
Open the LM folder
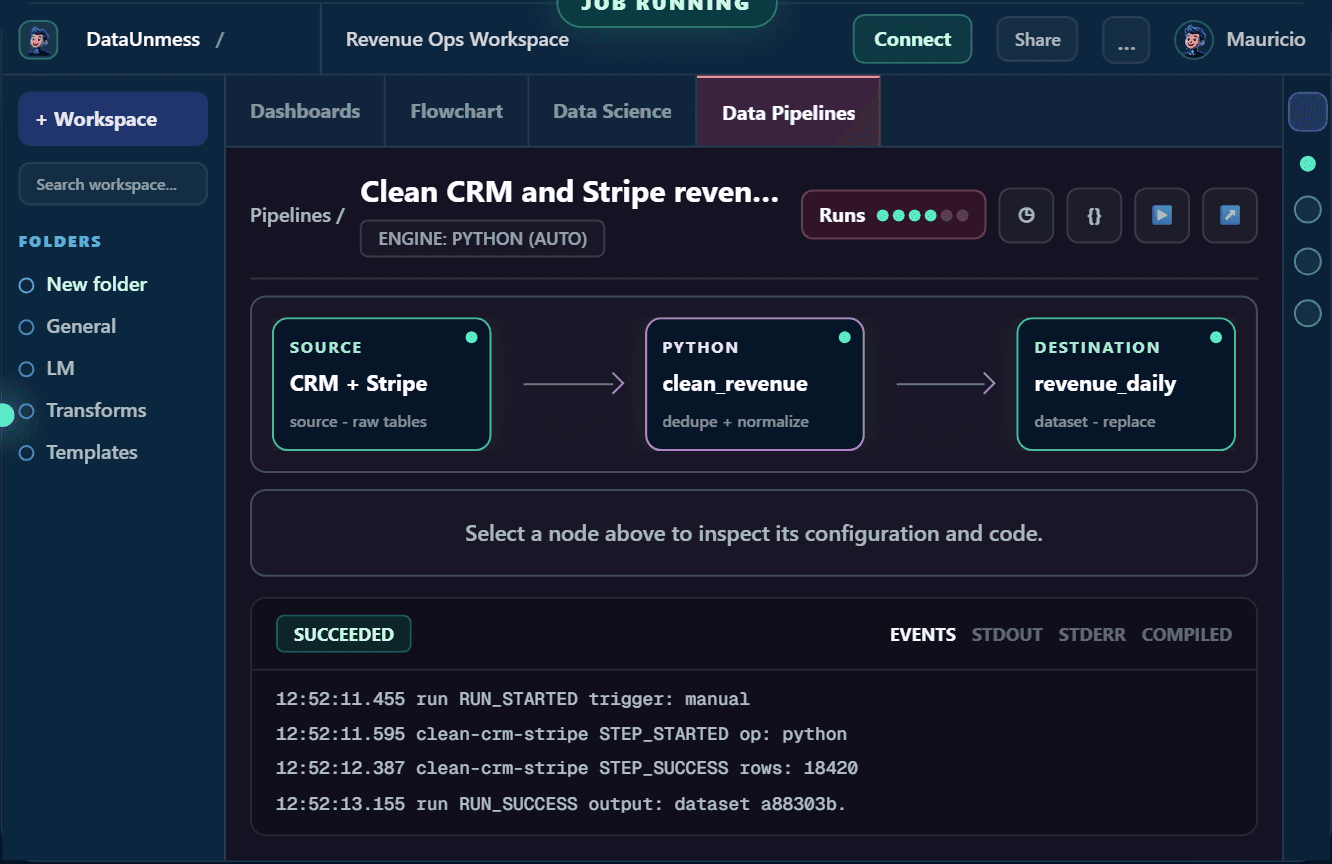click(60, 369)
